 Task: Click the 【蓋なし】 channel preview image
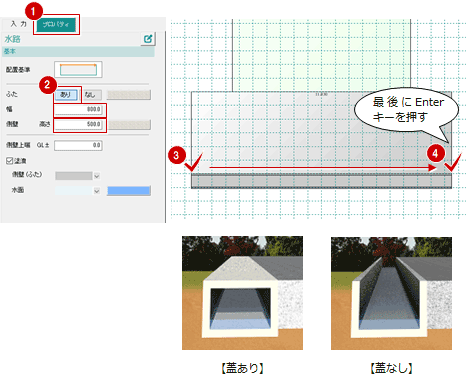391,293
